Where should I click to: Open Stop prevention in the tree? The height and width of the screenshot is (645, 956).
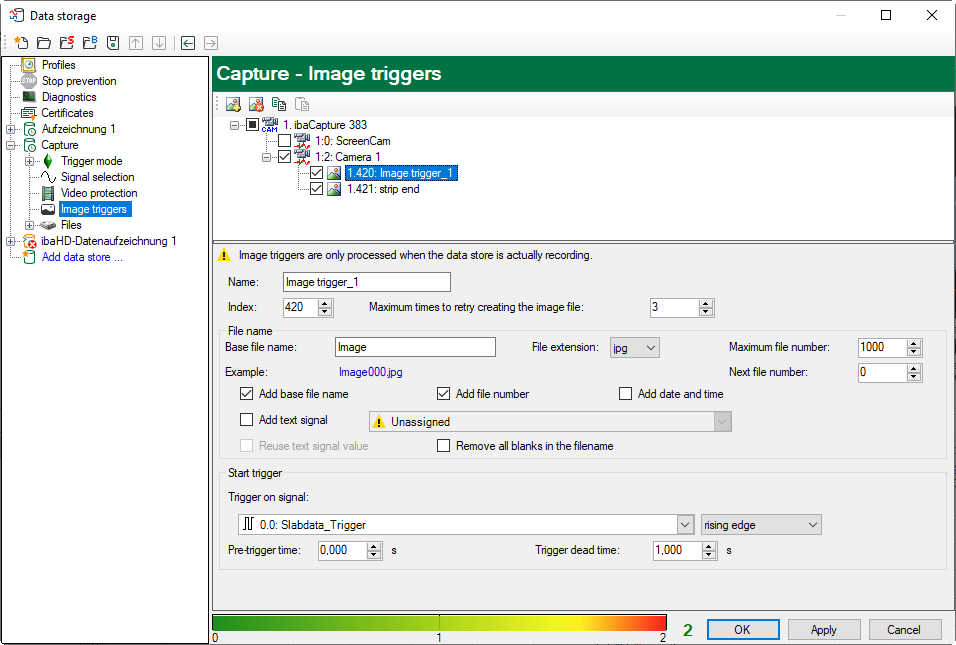click(x=78, y=81)
